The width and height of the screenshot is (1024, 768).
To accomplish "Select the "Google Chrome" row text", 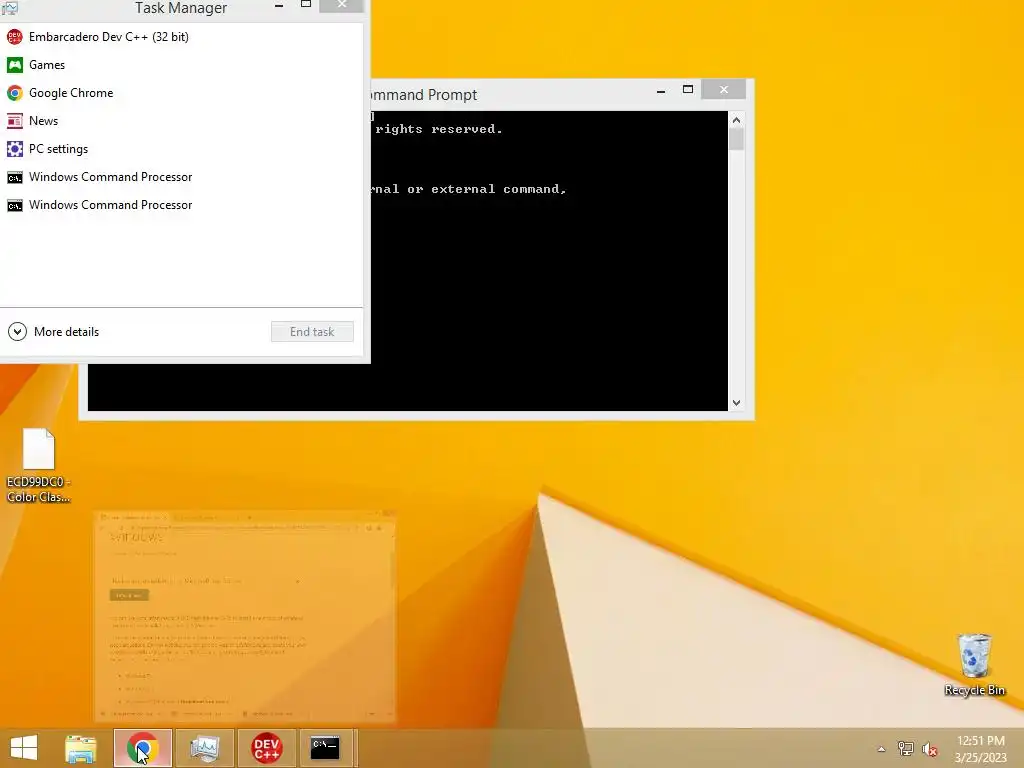I will click(71, 93).
